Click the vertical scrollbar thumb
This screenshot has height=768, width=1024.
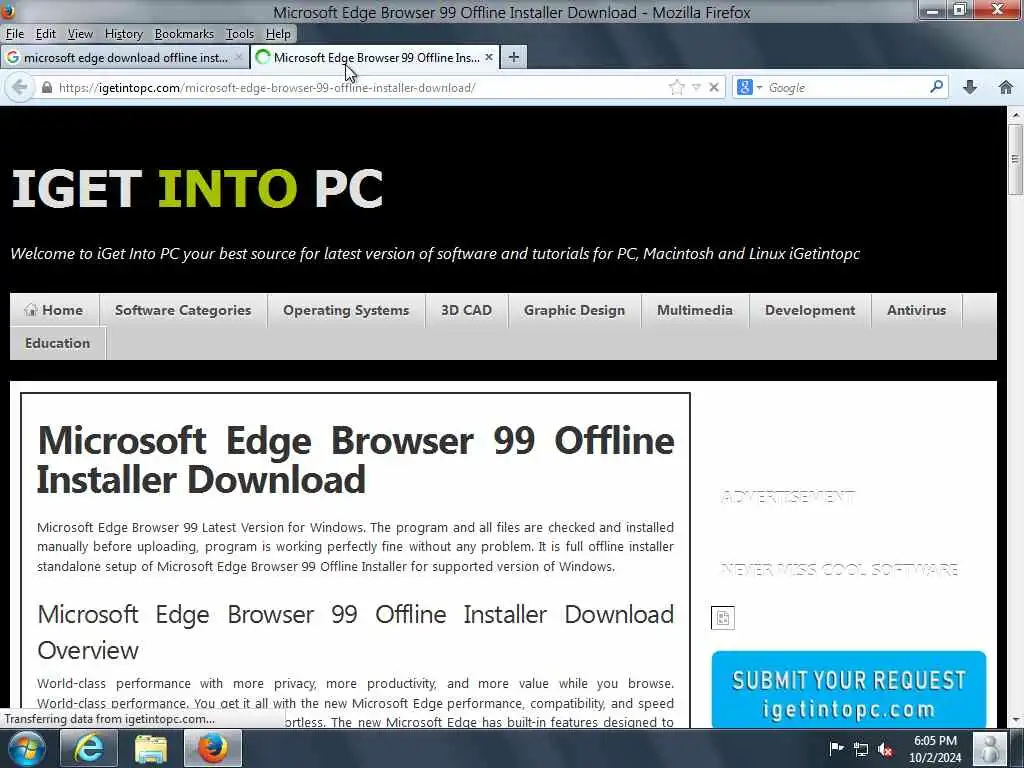point(1015,159)
